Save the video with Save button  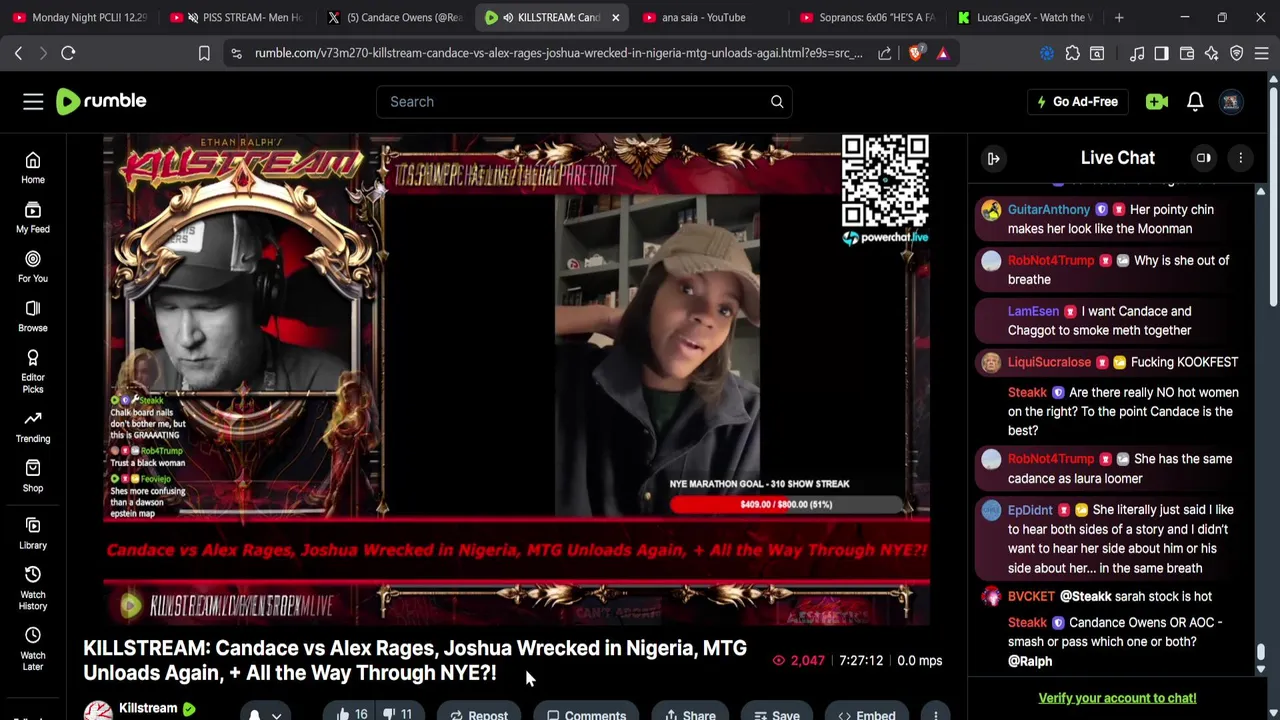(777, 714)
